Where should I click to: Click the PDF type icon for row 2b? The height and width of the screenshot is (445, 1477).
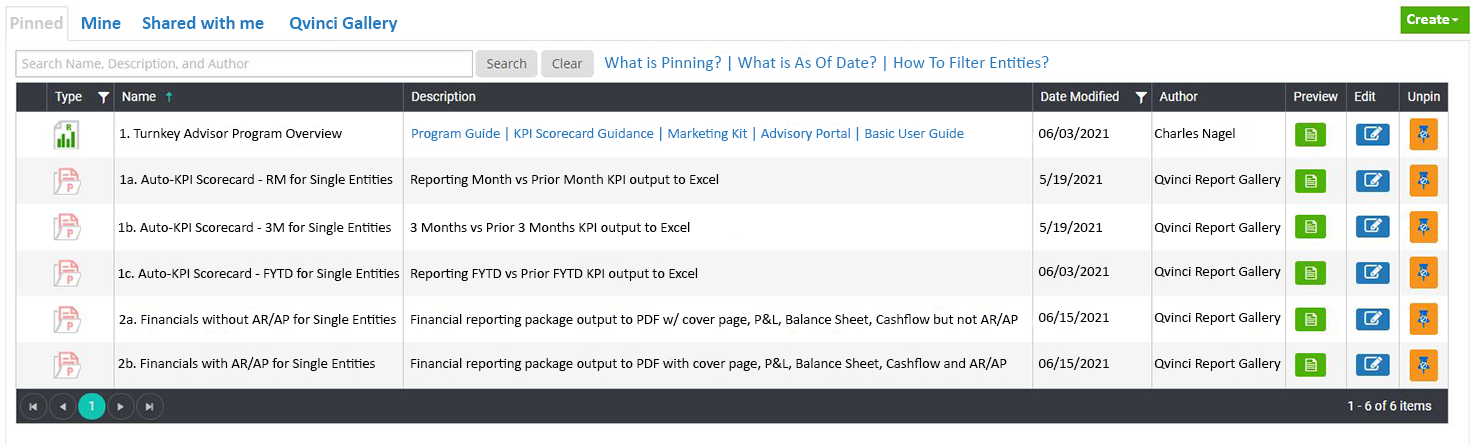click(66, 365)
